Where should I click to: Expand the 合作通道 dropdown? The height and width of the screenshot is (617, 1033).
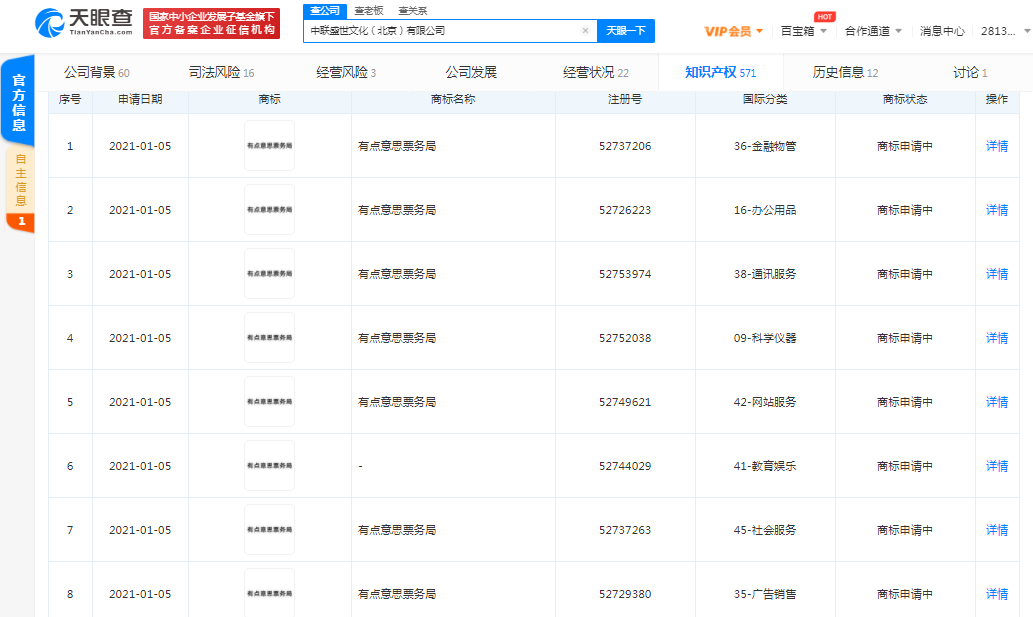tap(866, 31)
